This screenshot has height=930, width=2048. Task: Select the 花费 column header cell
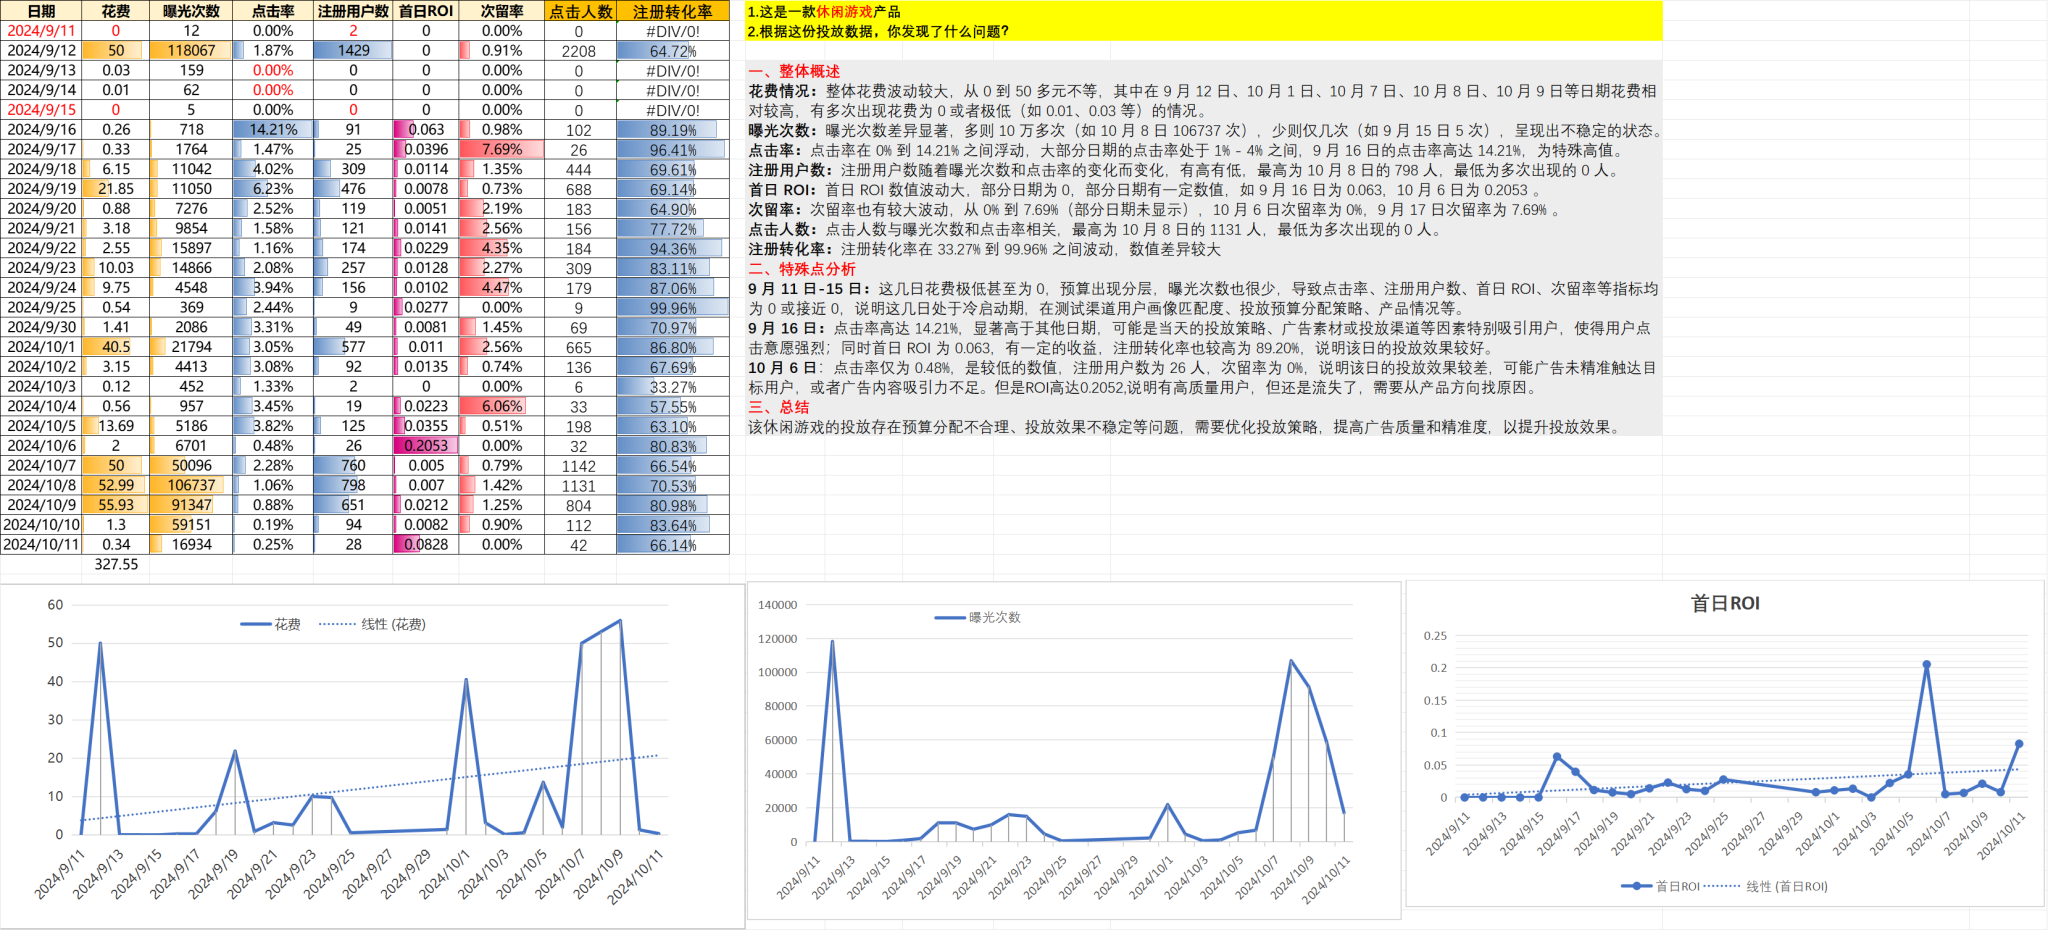[116, 11]
